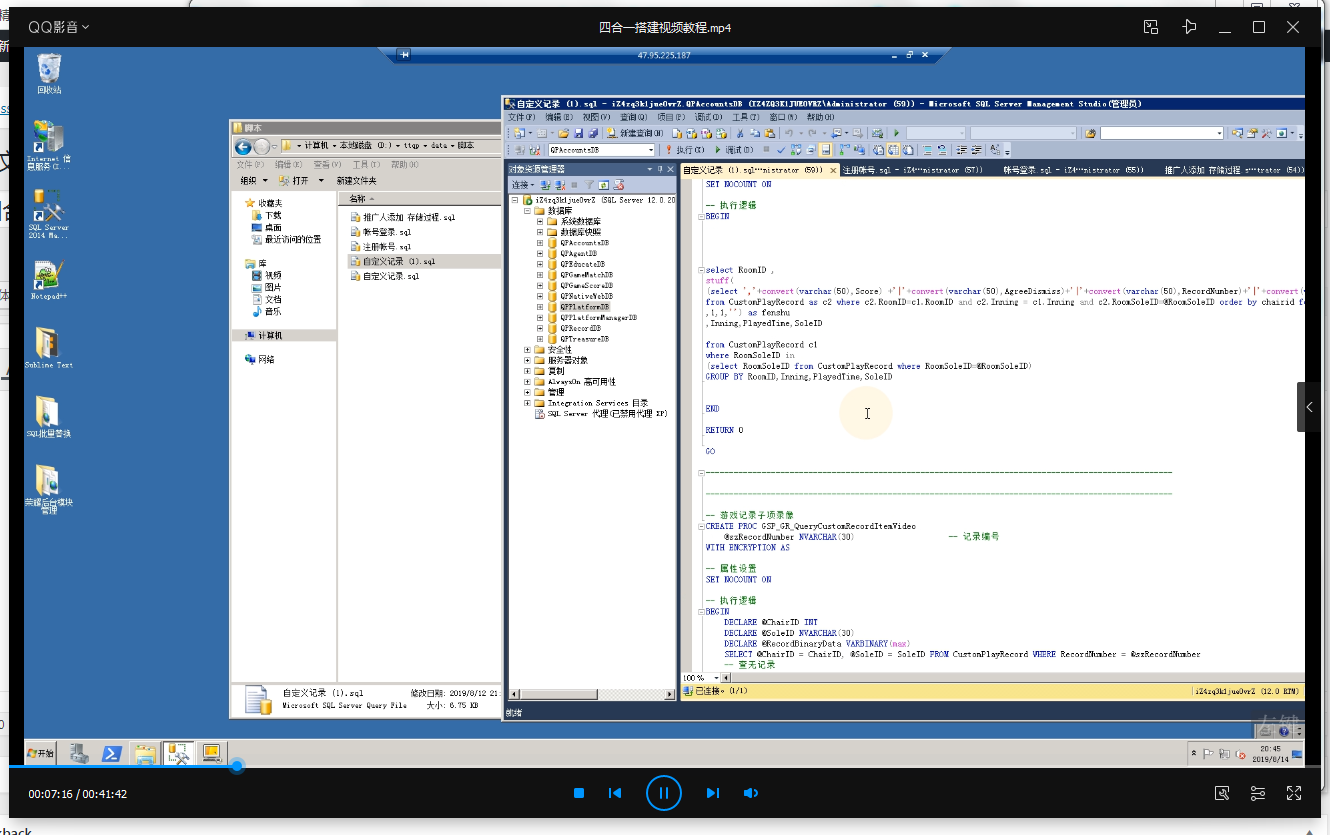Expand the QPAccountsDB database node
This screenshot has width=1330, height=835.
[540, 243]
